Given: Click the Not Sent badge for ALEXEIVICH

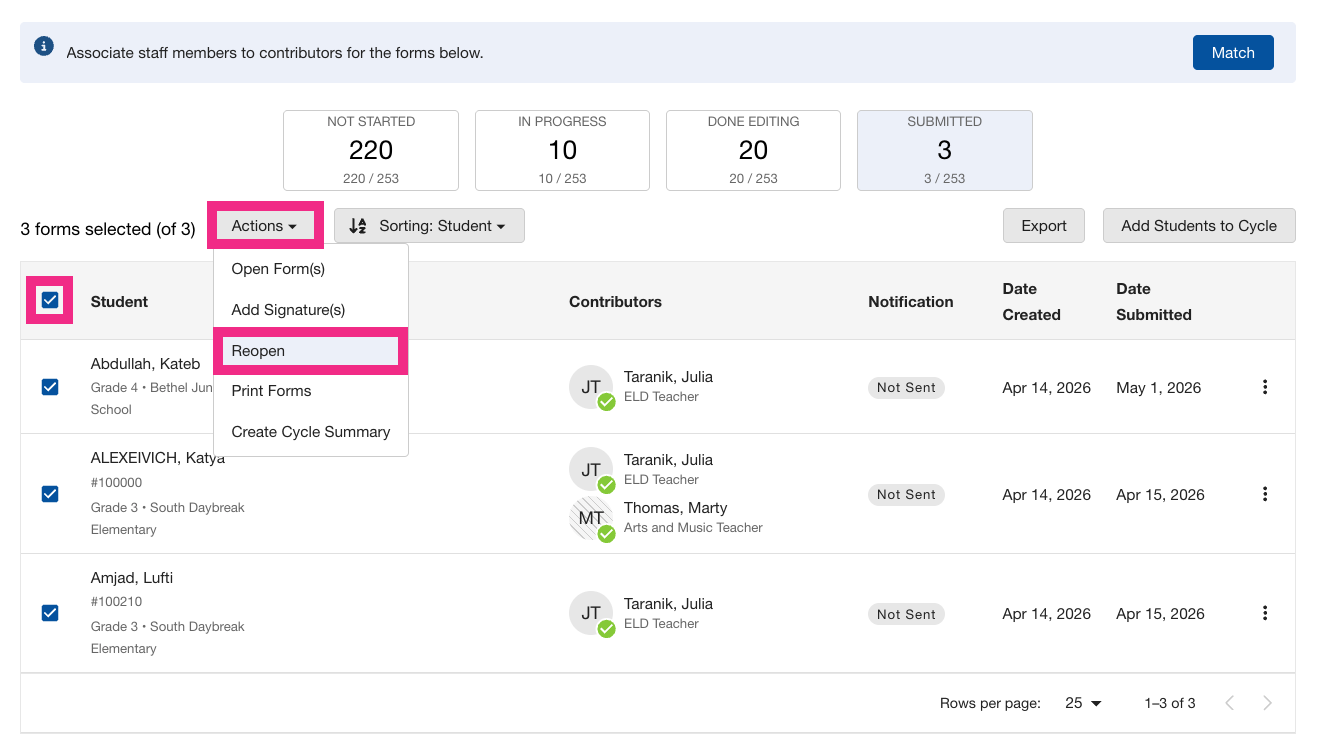Looking at the screenshot, I should 906,495.
